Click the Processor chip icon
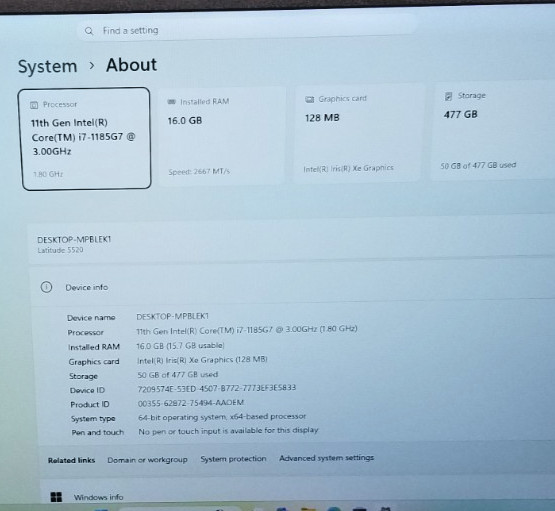The width and height of the screenshot is (555, 511). (x=34, y=105)
